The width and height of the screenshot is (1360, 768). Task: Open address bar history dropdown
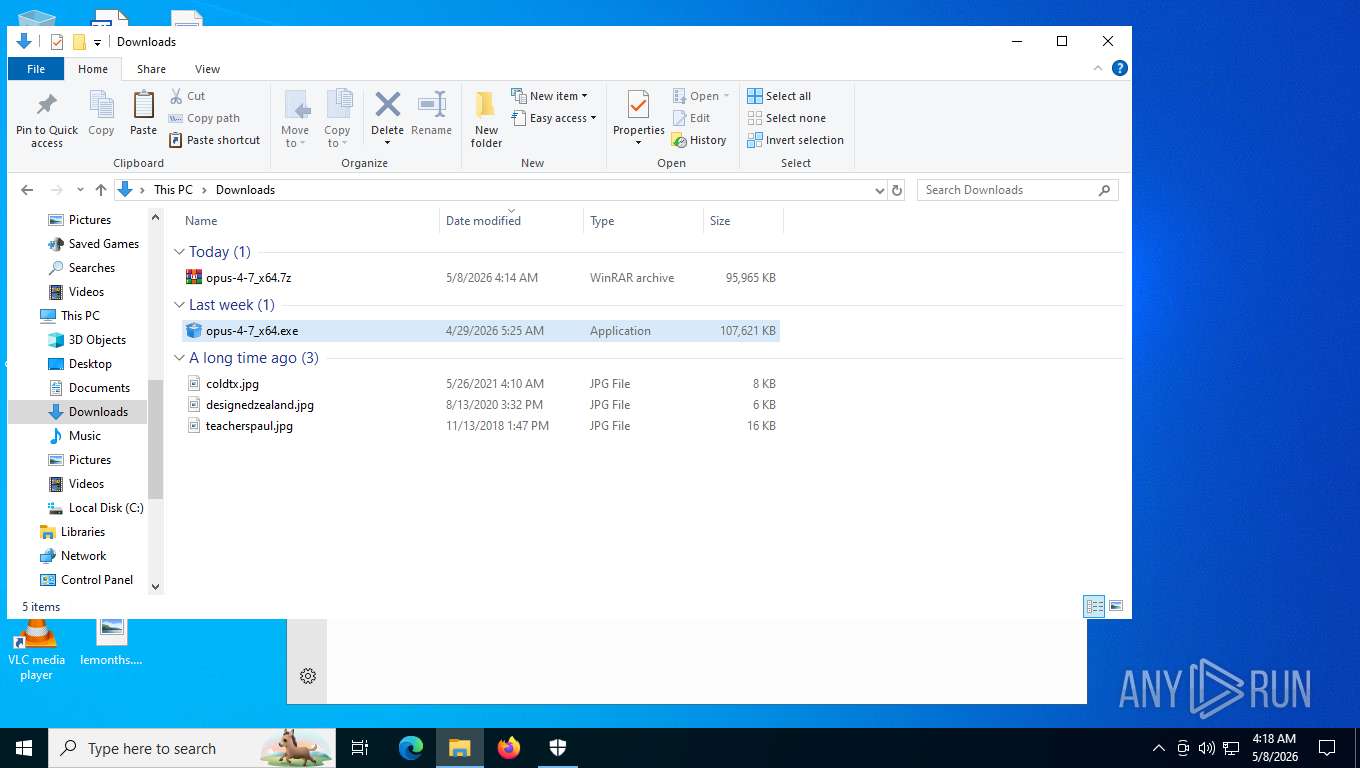point(880,190)
